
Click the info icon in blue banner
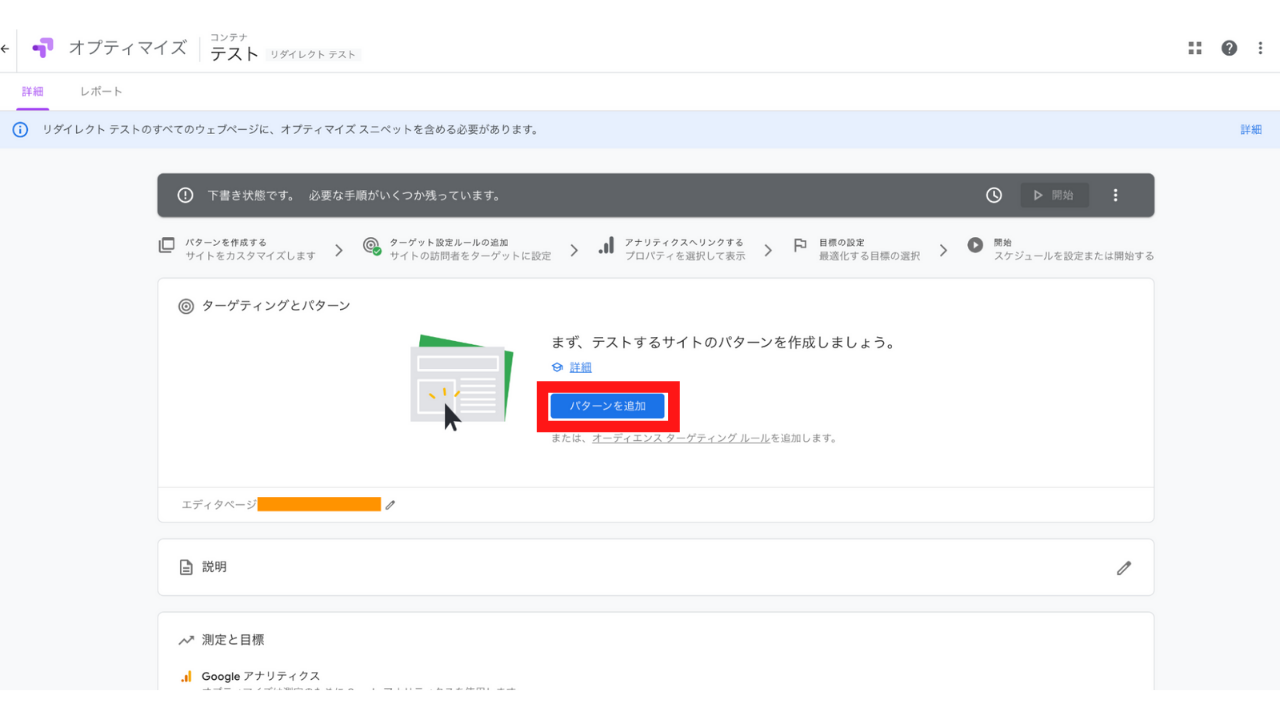tap(20, 130)
